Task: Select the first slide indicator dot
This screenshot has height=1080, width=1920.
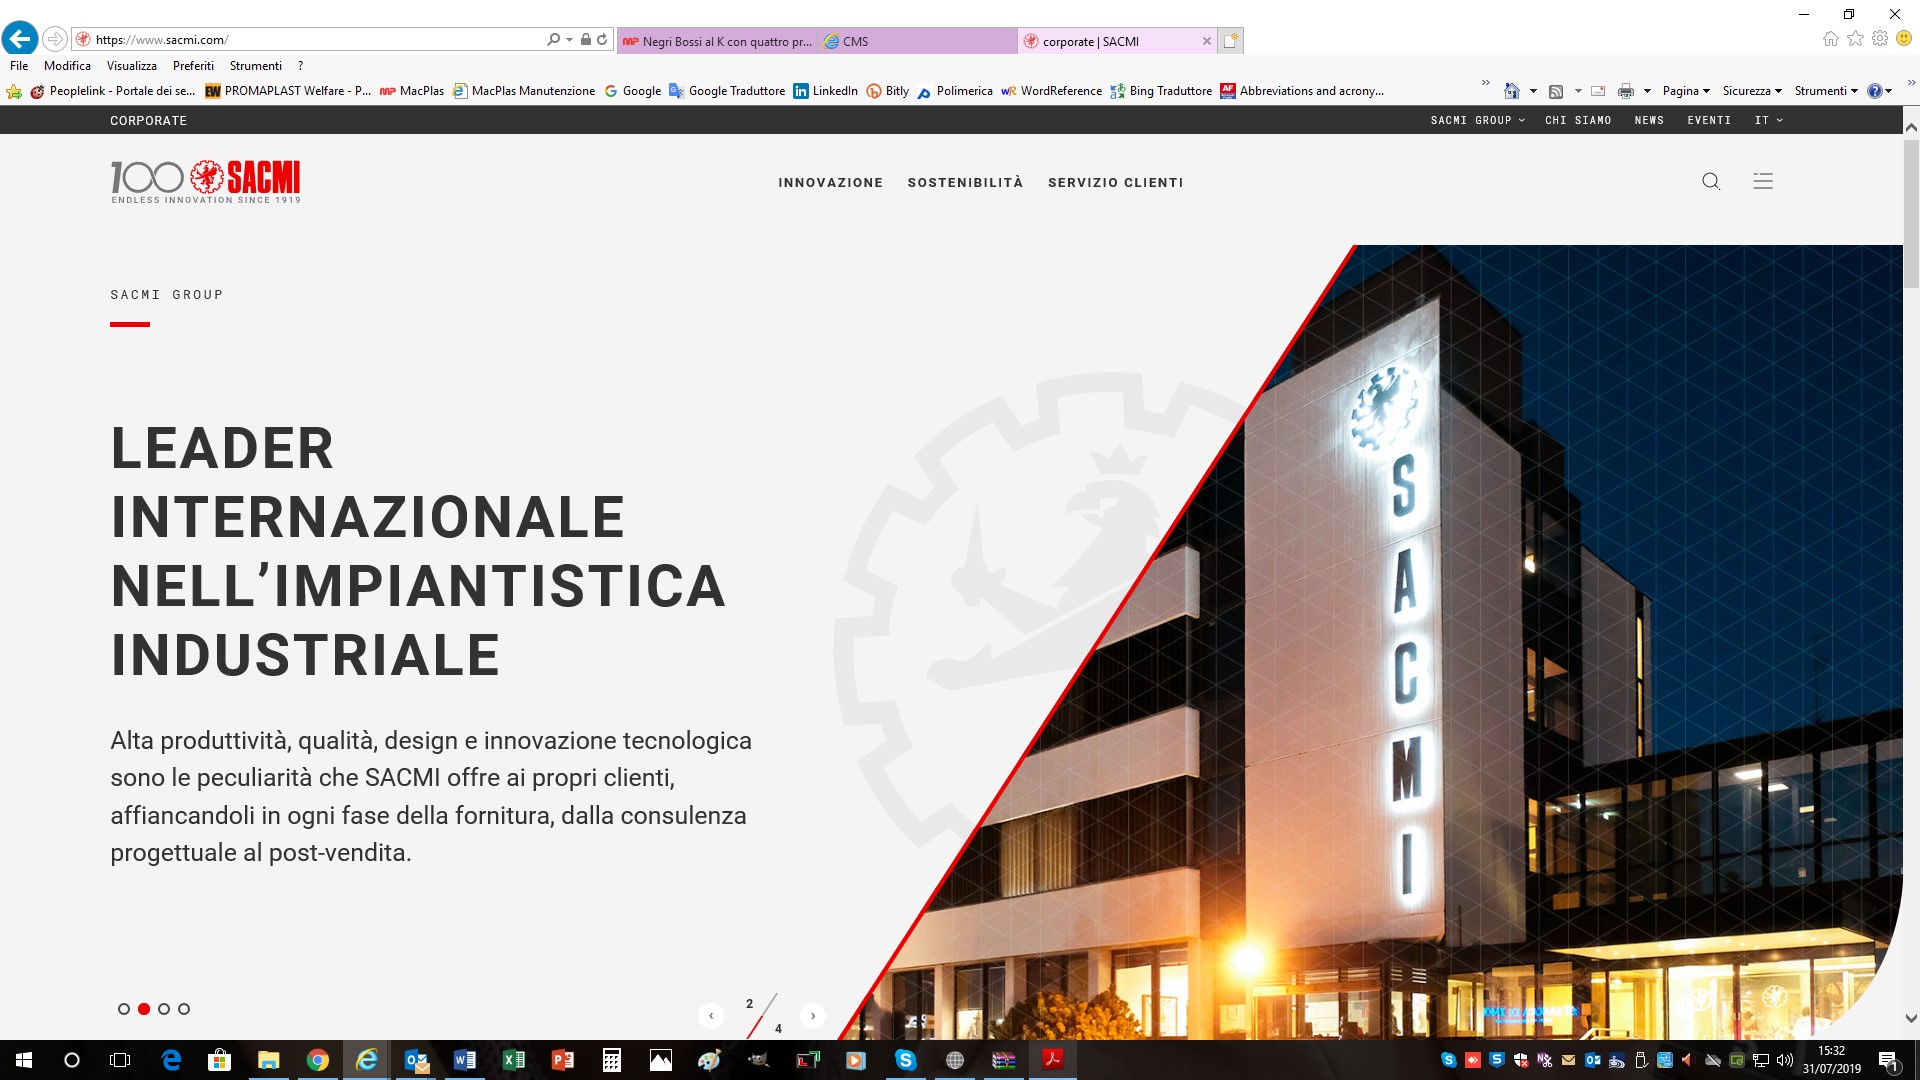Action: [x=124, y=1009]
